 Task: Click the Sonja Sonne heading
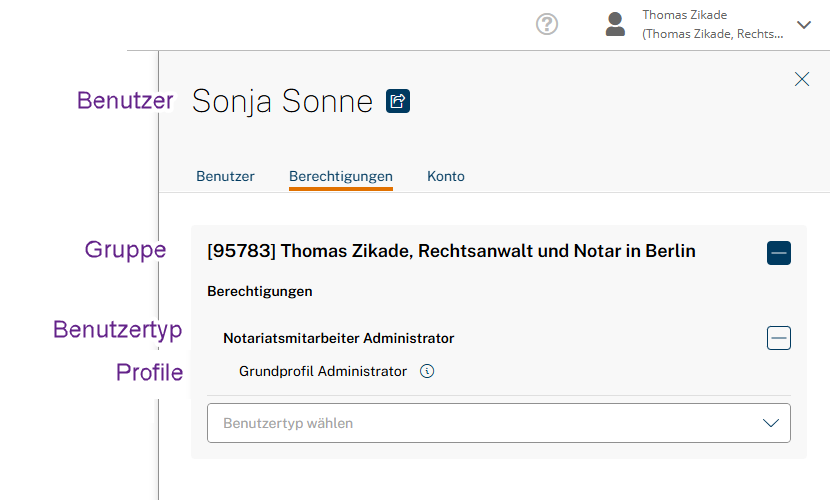point(282,101)
